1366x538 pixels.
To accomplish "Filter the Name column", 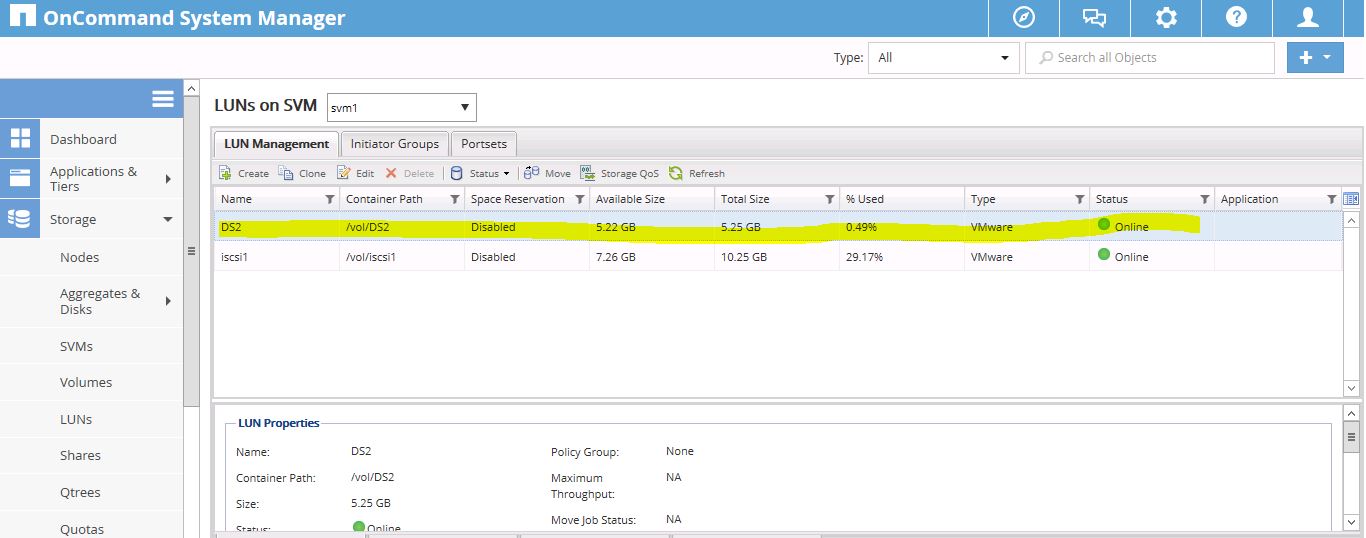I will tap(329, 199).
